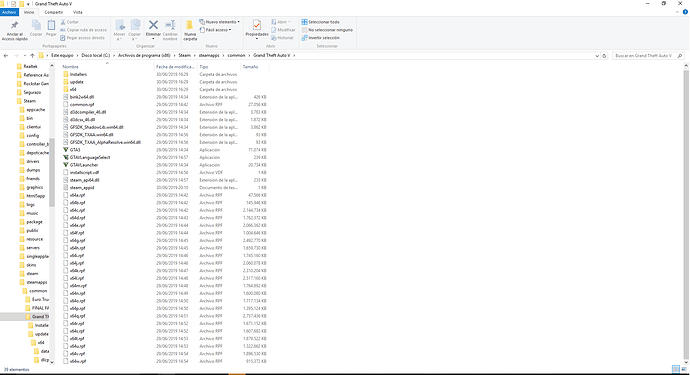Switch to Vista ribbon tab
Image resolution: width=690 pixels, height=375 pixels.
77,12
